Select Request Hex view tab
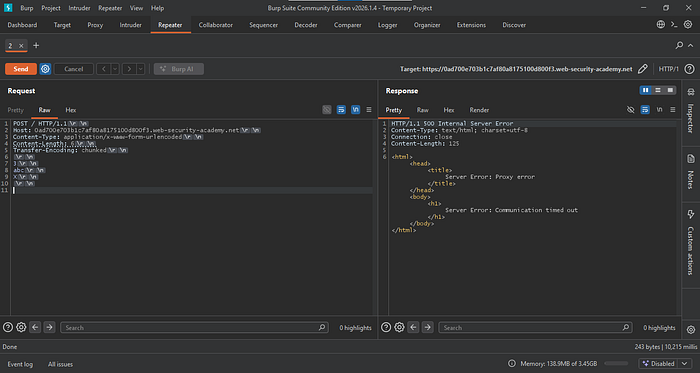700x373 pixels. coord(71,110)
